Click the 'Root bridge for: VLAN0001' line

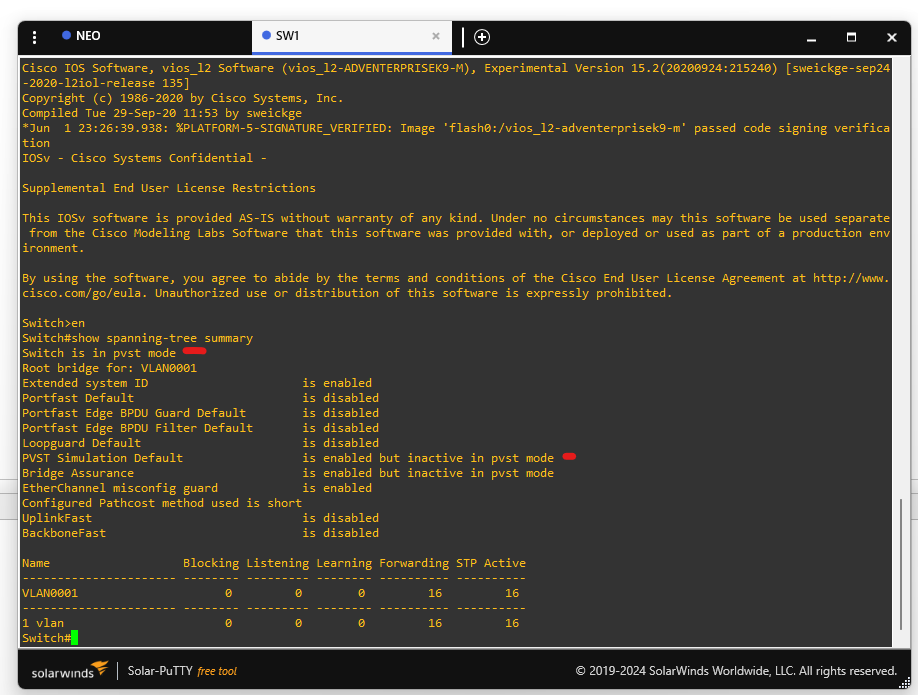pos(109,368)
